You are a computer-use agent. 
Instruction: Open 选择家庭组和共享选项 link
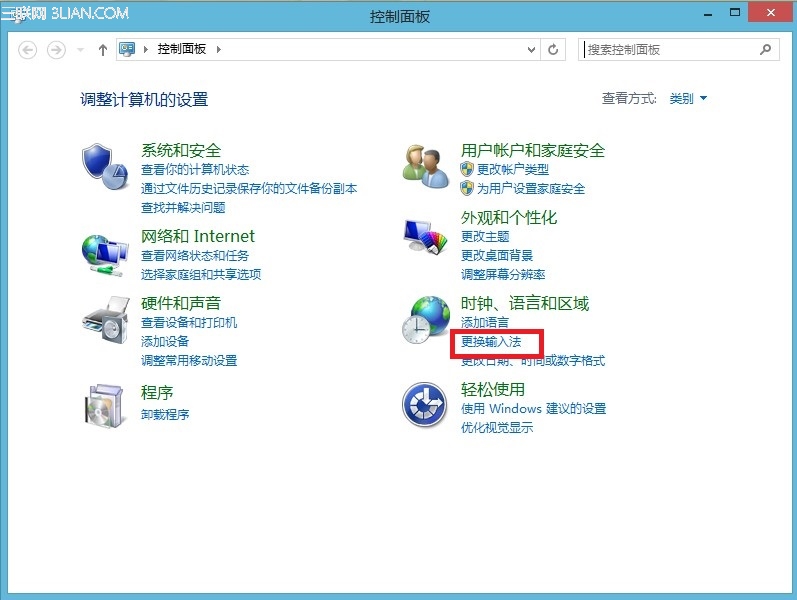pyautogui.click(x=201, y=275)
